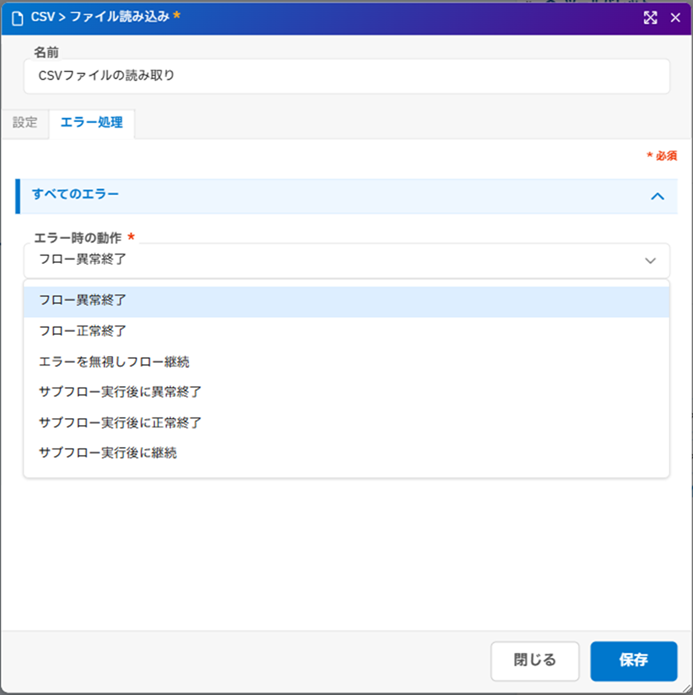Collapse section using the up chevron icon
This screenshot has width=693, height=695.
coord(657,196)
